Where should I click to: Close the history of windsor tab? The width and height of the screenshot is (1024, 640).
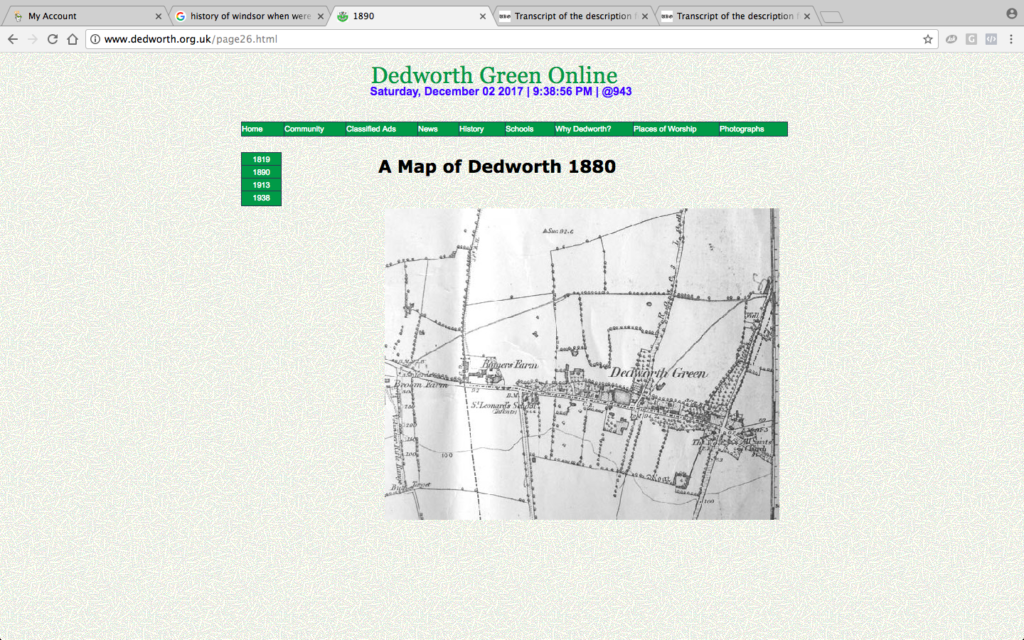[320, 16]
